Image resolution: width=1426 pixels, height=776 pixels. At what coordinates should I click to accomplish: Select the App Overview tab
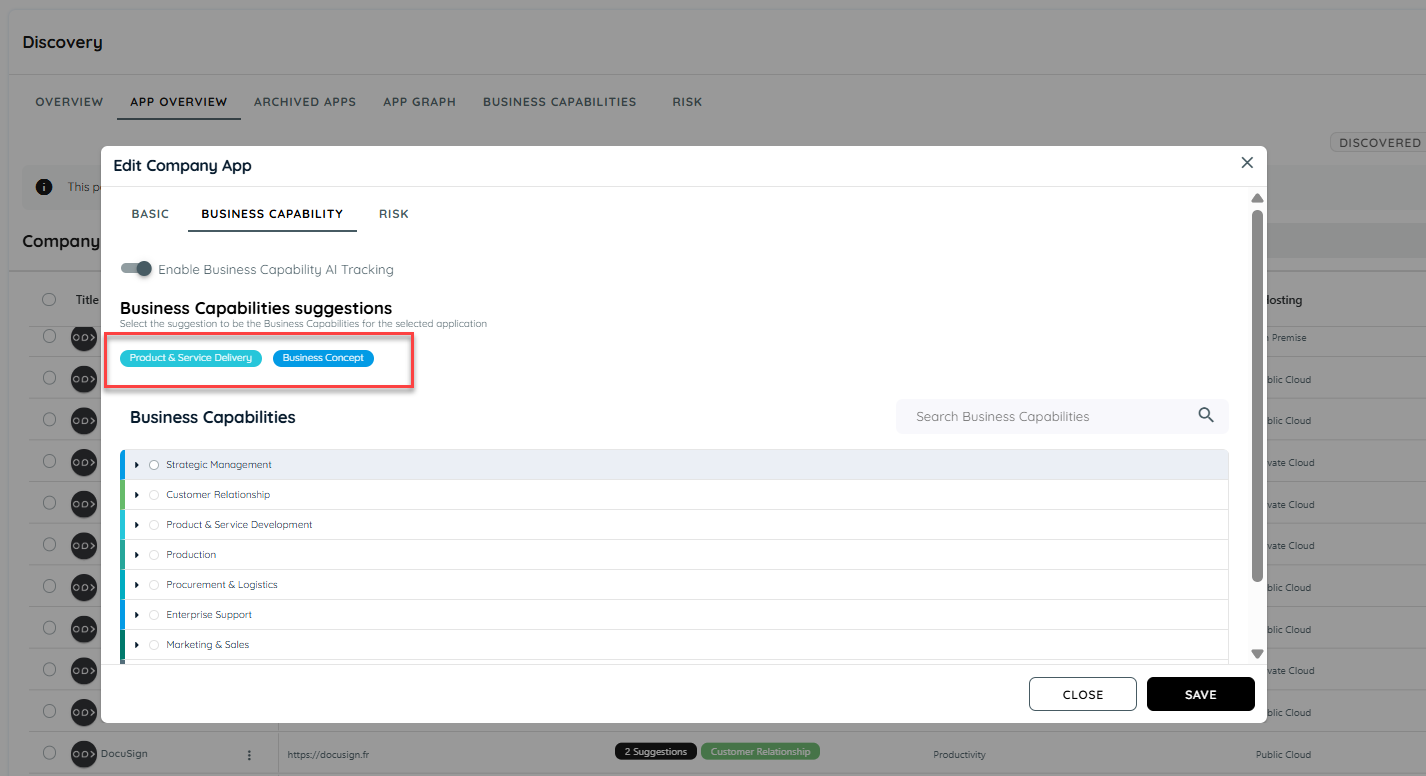click(179, 102)
